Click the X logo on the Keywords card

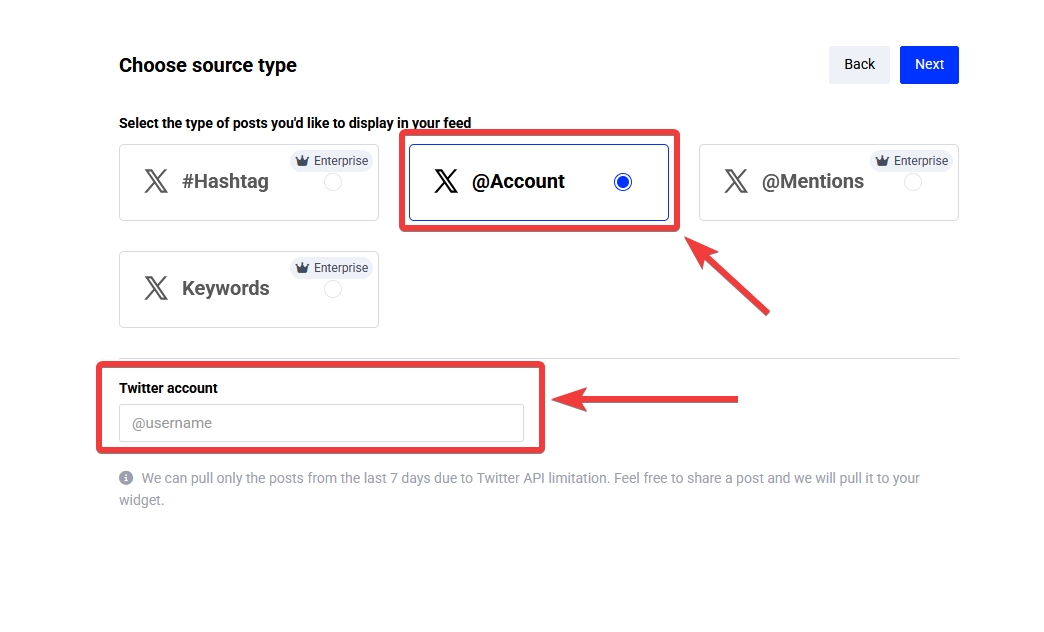pos(156,288)
